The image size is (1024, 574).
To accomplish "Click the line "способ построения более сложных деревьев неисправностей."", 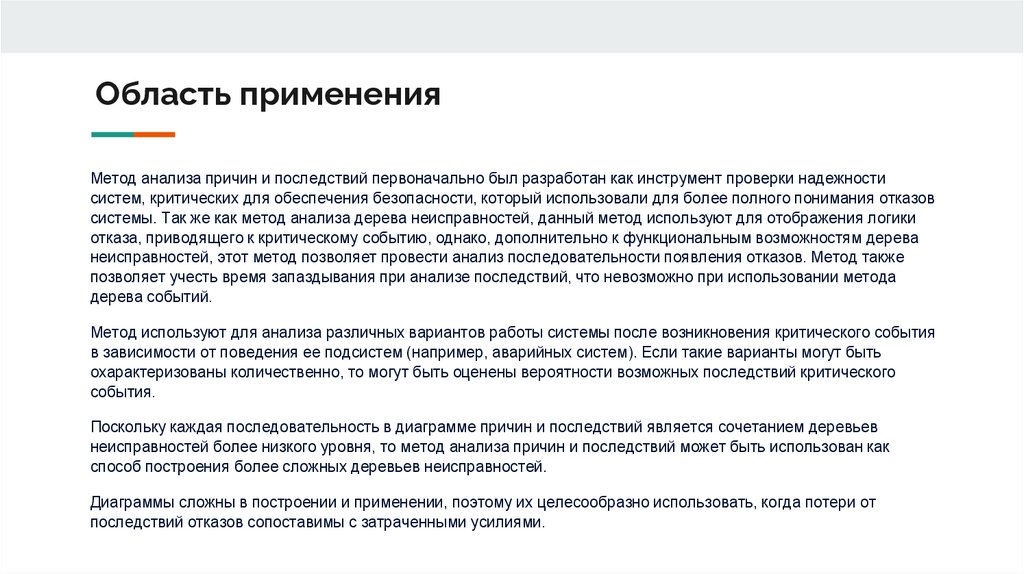I will coord(319,466).
